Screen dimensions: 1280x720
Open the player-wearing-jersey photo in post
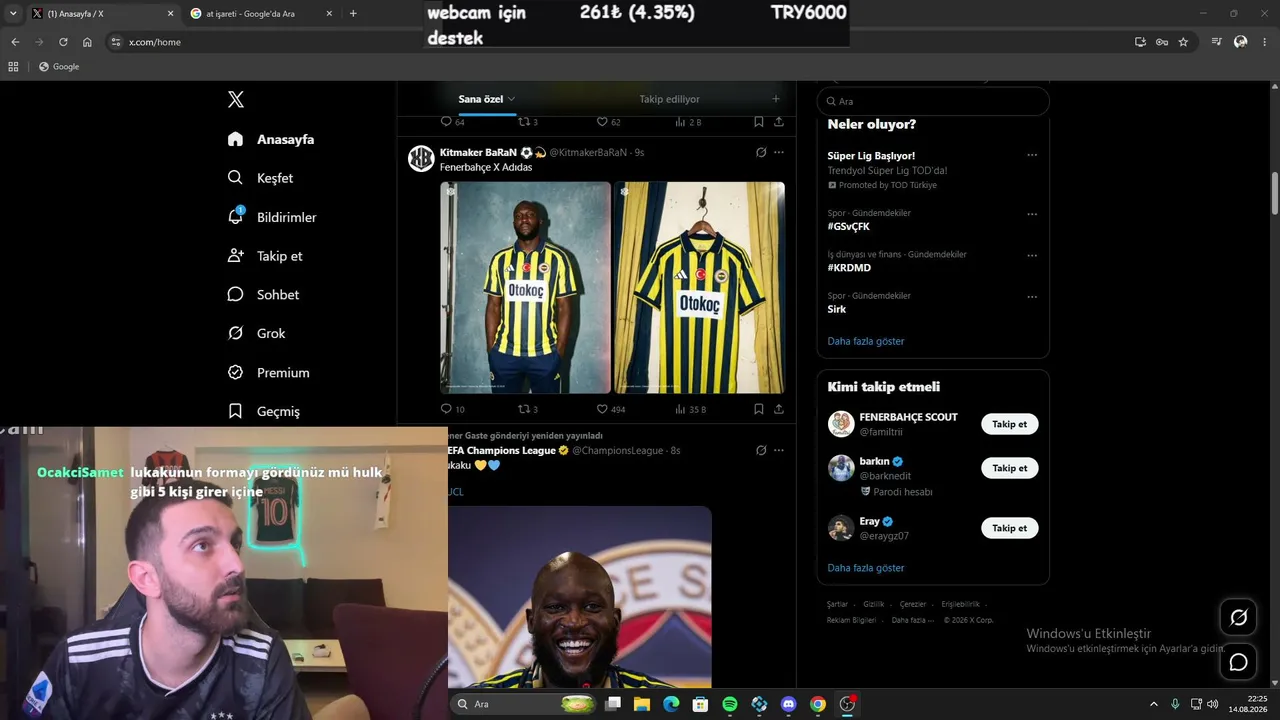pos(525,288)
